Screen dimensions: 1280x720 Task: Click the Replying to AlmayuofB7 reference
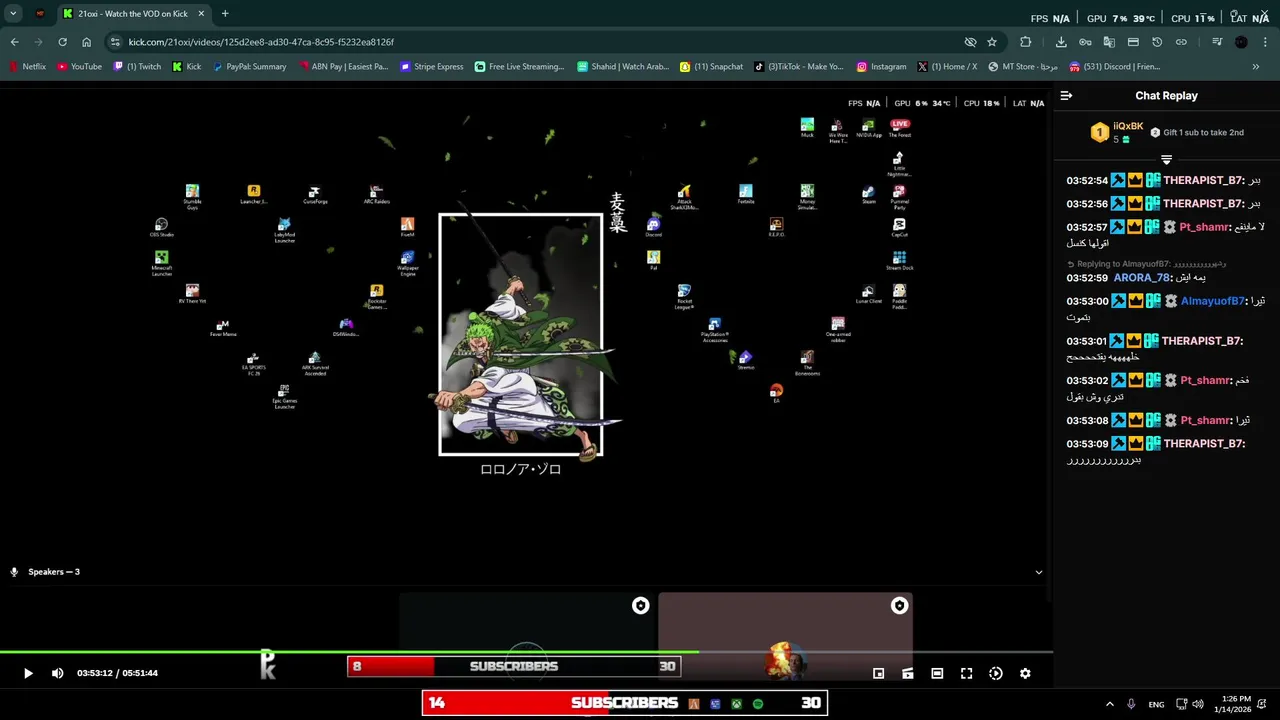[x=1146, y=264]
